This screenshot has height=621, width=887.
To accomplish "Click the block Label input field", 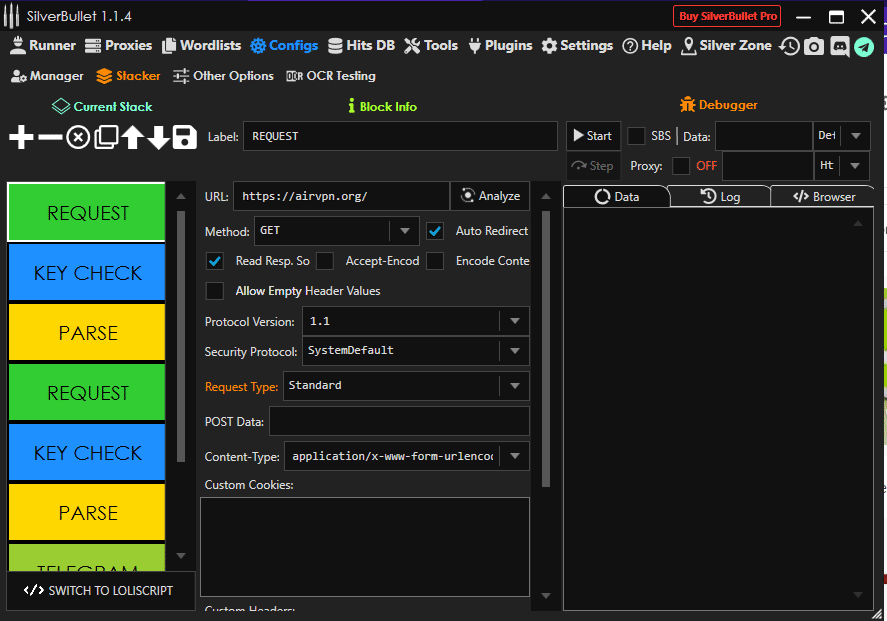I will click(401, 136).
